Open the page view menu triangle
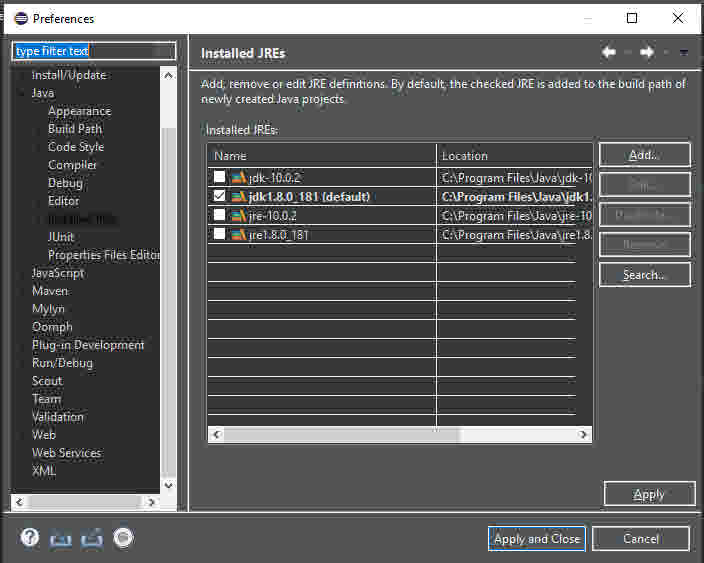 [x=683, y=53]
